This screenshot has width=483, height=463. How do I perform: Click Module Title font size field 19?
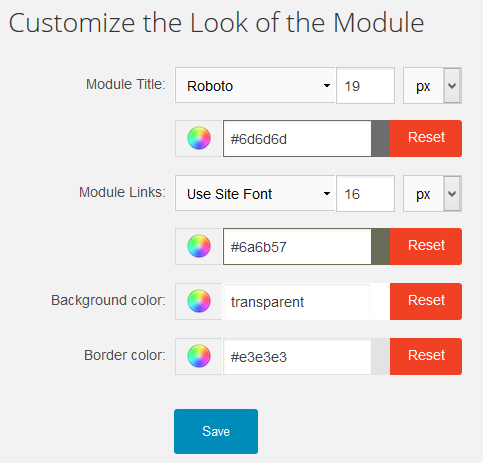tap(365, 86)
